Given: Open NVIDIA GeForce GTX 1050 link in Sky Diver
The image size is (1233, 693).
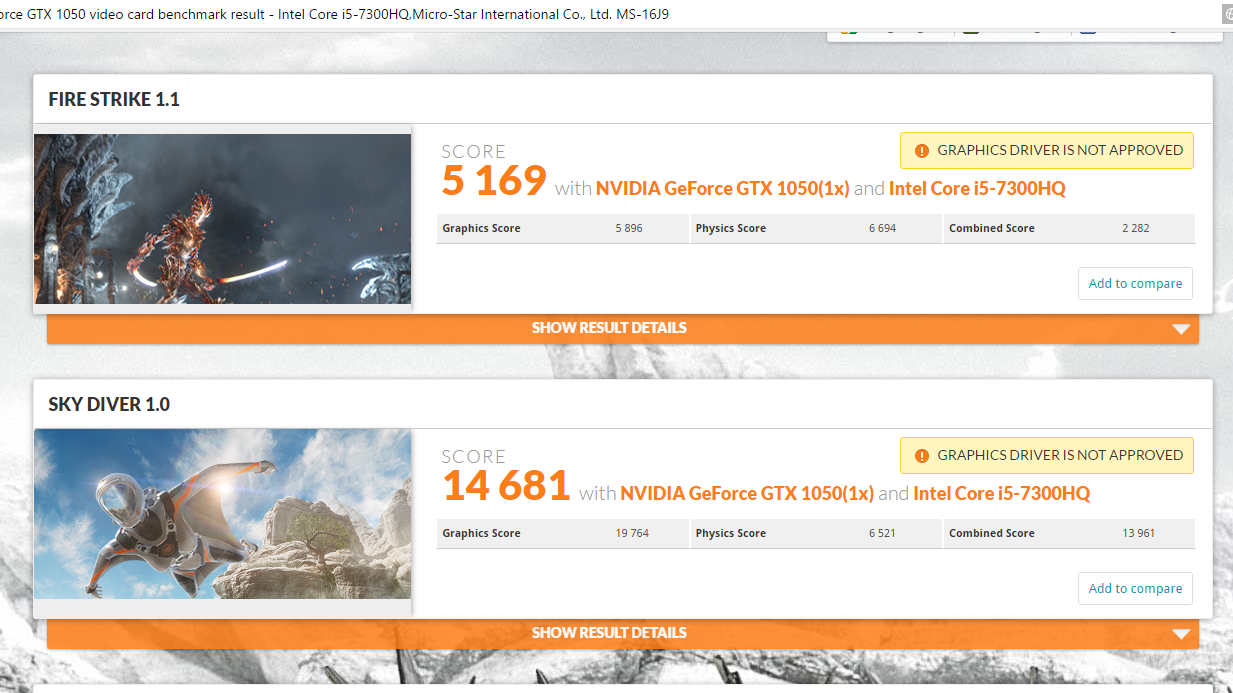Looking at the screenshot, I should (x=747, y=494).
